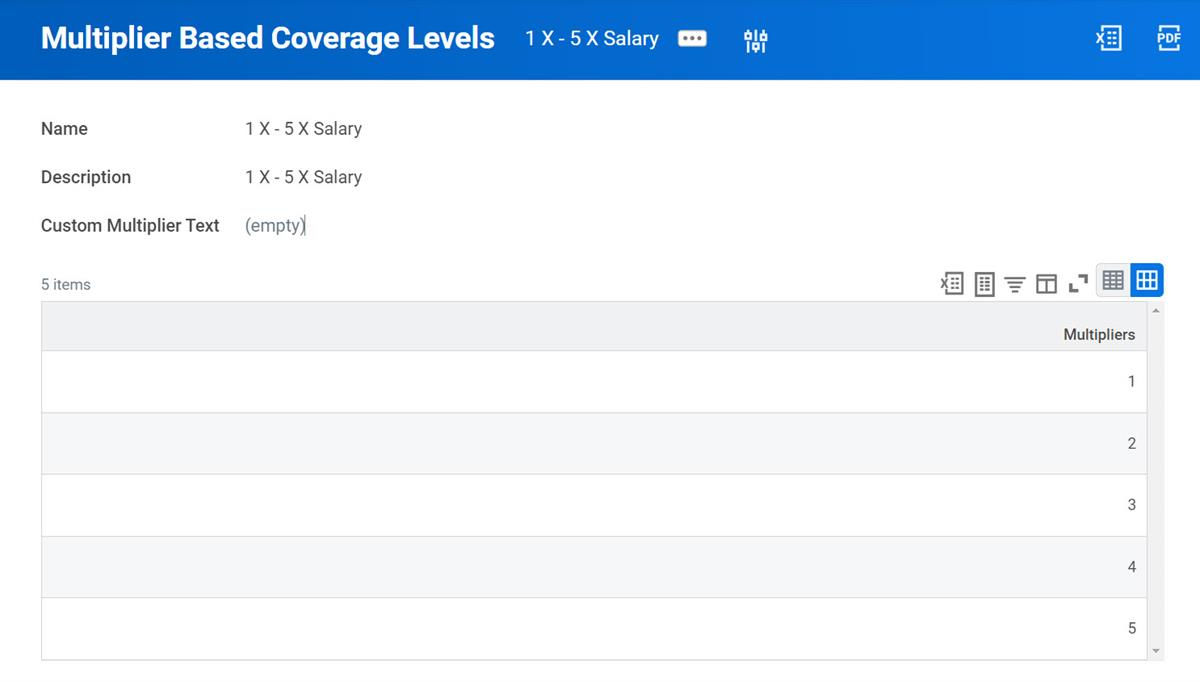Viewport: 1200px width, 682px height.
Task: Export table grid to Excel
Action: point(952,284)
